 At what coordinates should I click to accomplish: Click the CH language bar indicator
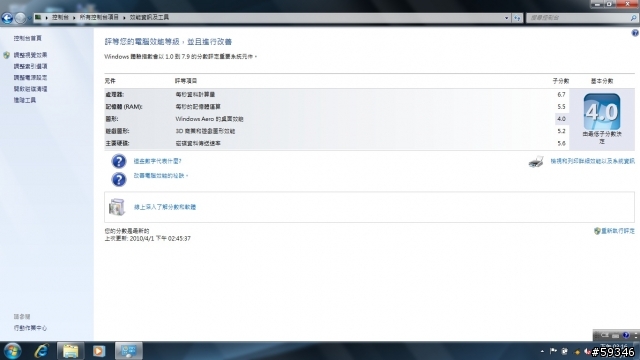pyautogui.click(x=605, y=335)
